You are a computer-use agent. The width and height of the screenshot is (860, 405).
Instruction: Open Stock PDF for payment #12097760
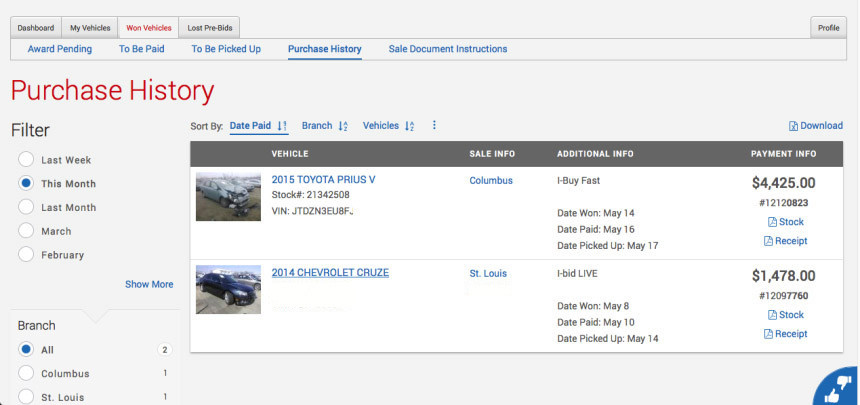pyautogui.click(x=785, y=315)
